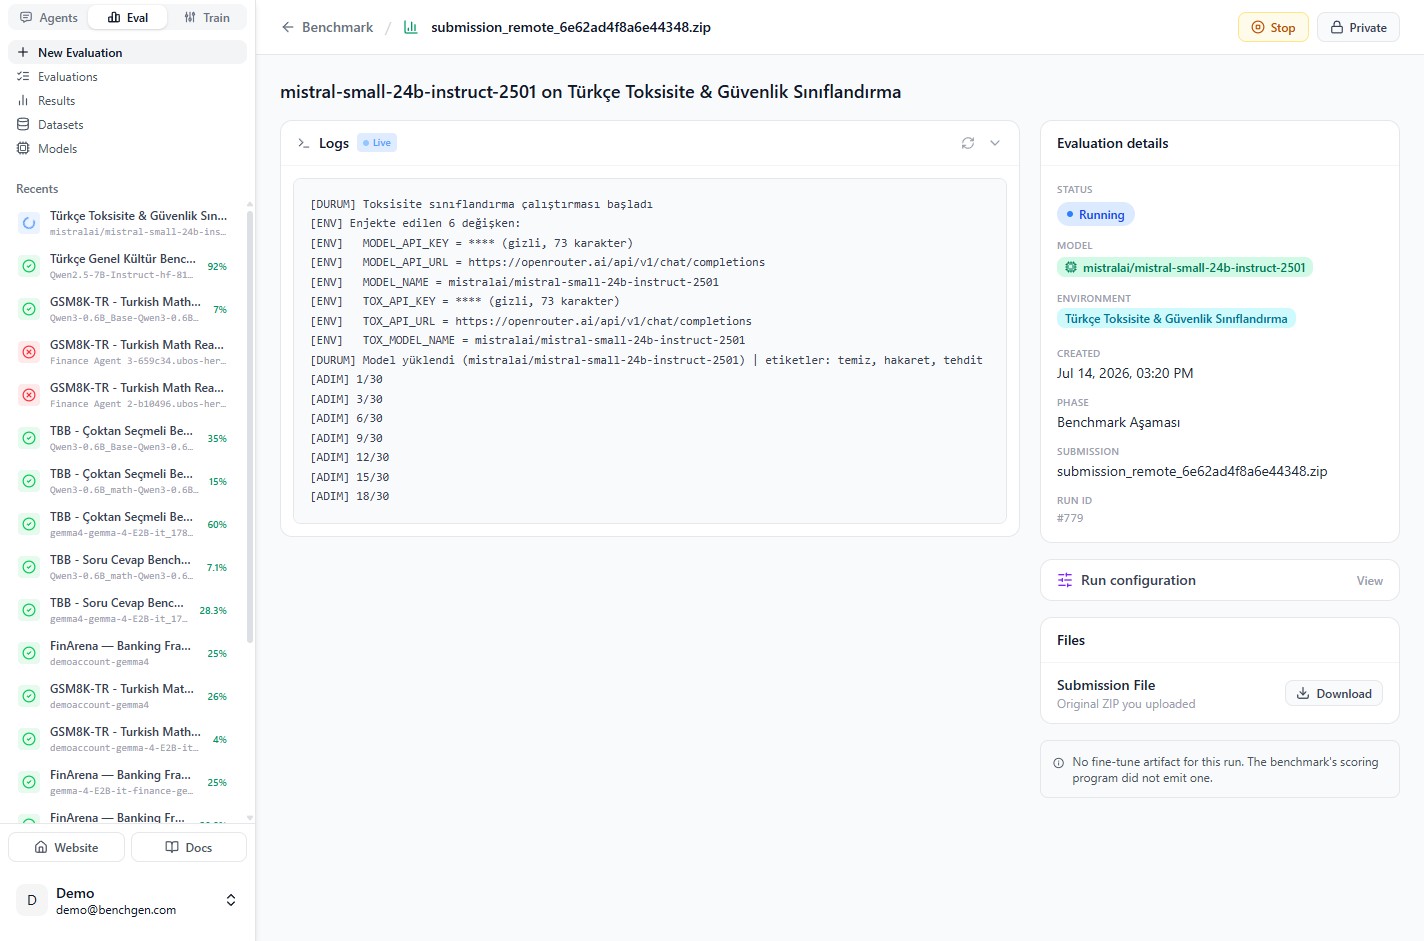Click the submission_remote_6e62ad4f8a6e44348.zip text under Submission

[x=1192, y=471]
